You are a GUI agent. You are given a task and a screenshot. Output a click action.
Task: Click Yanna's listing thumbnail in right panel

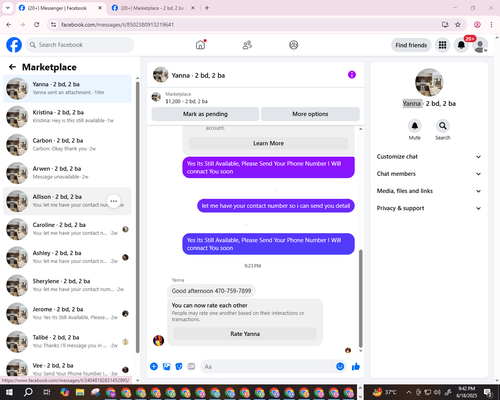coord(429,82)
